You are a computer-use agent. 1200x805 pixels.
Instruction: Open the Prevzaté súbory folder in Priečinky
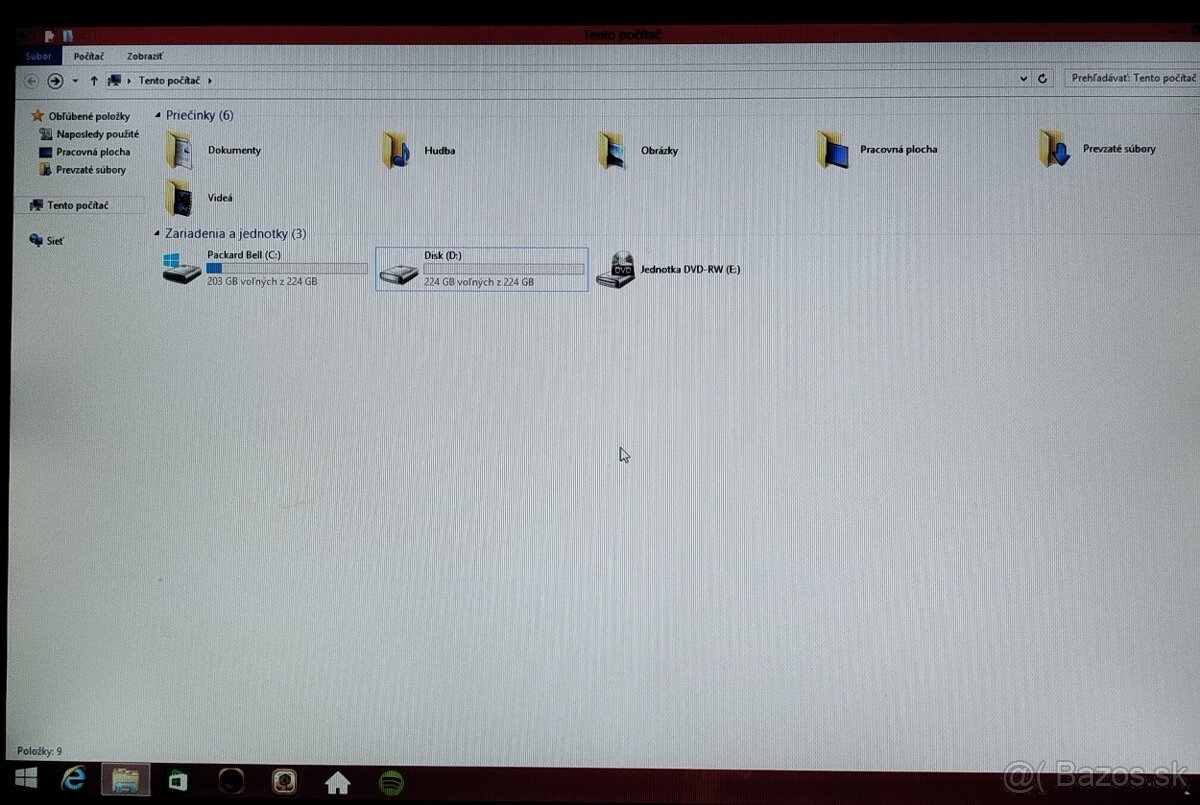1097,149
